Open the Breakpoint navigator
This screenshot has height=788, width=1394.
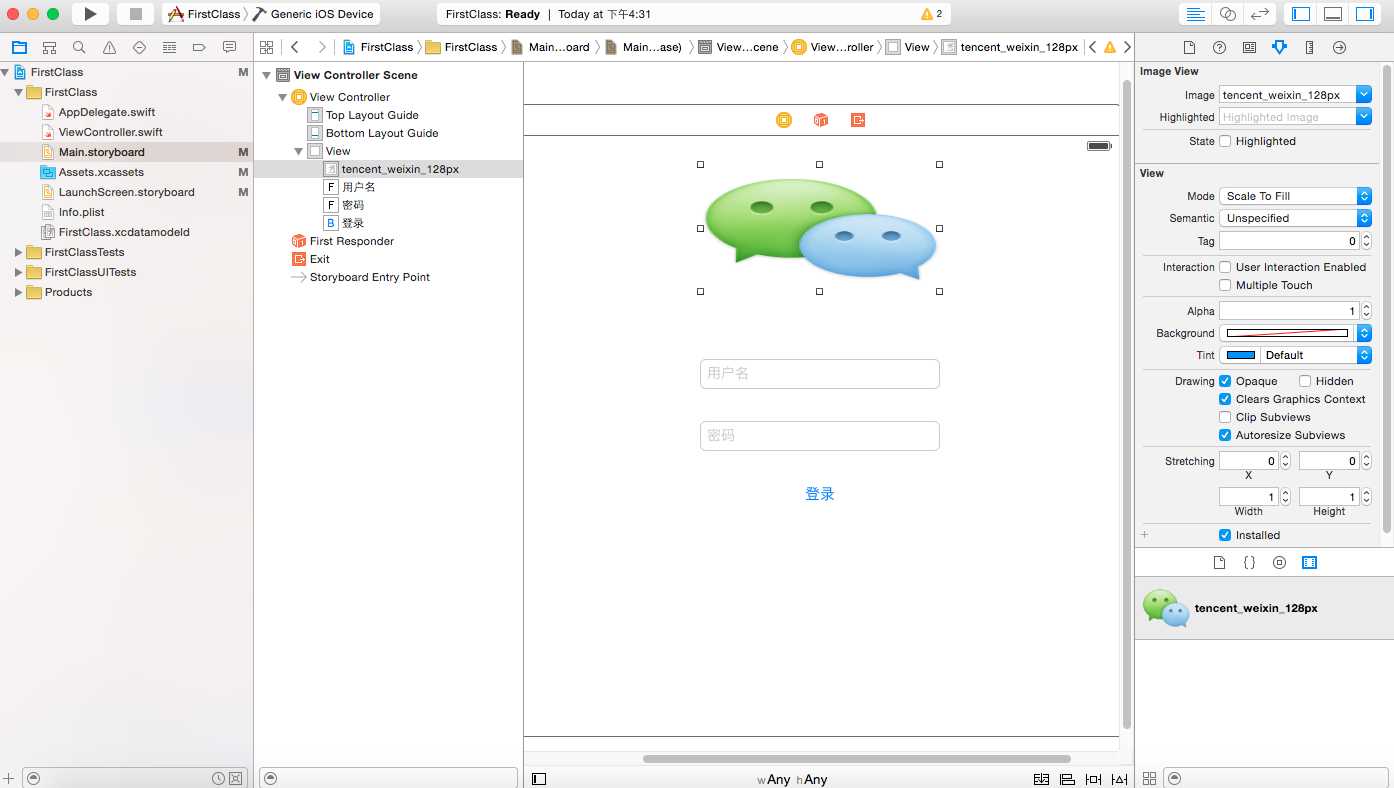[199, 47]
